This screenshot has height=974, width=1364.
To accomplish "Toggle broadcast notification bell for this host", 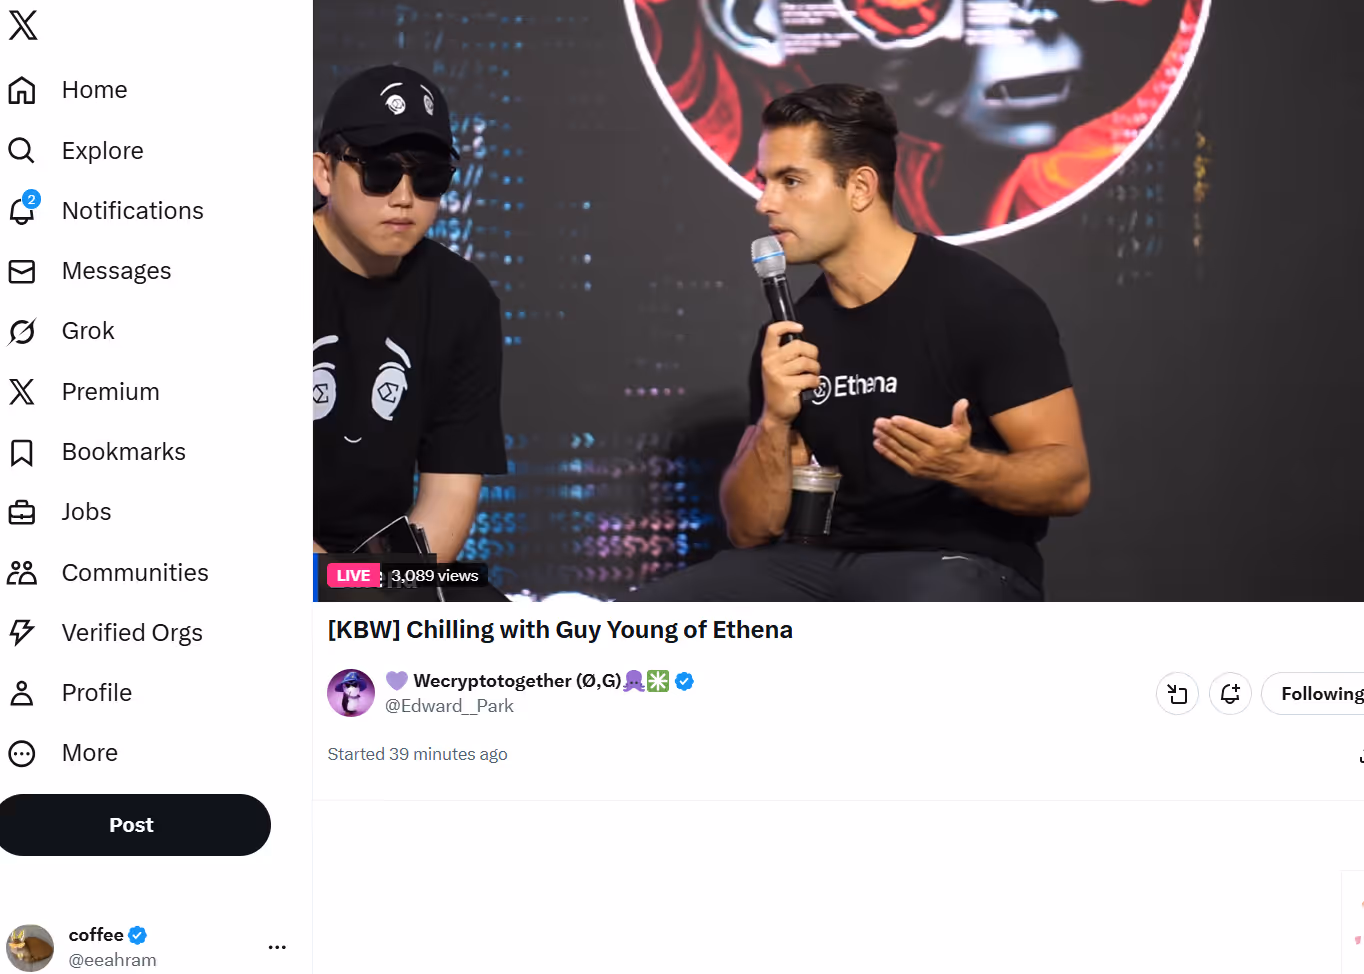I will (x=1230, y=694).
